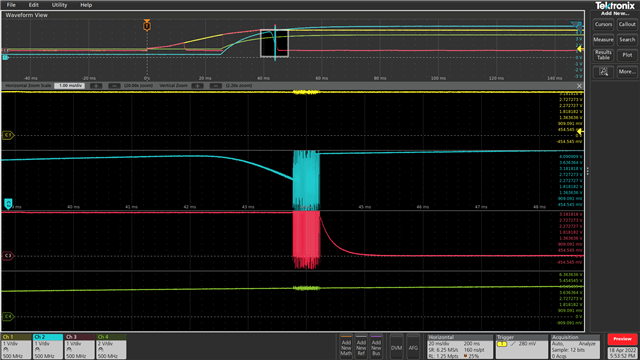Open the Edit menu
This screenshot has width=640, height=360.
(x=33, y=5)
